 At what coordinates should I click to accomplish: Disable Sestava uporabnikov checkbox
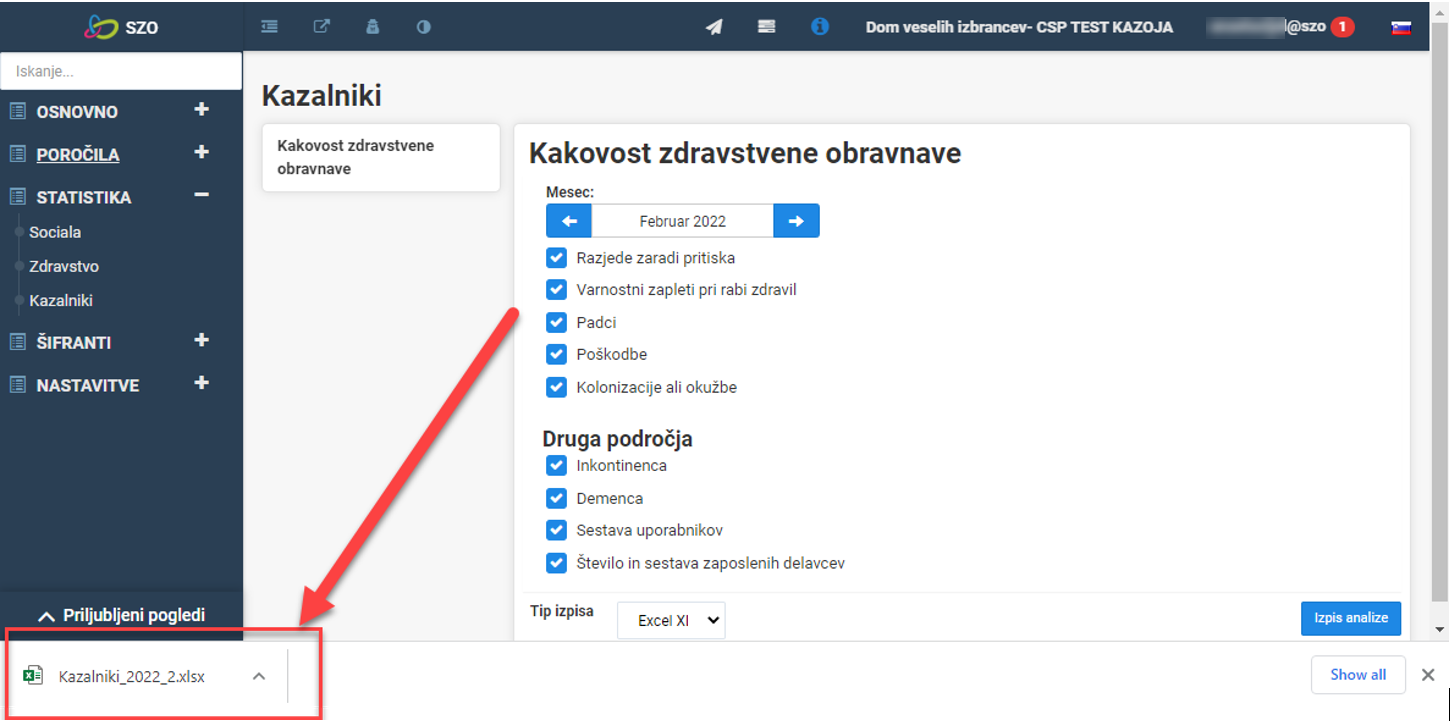tap(557, 530)
